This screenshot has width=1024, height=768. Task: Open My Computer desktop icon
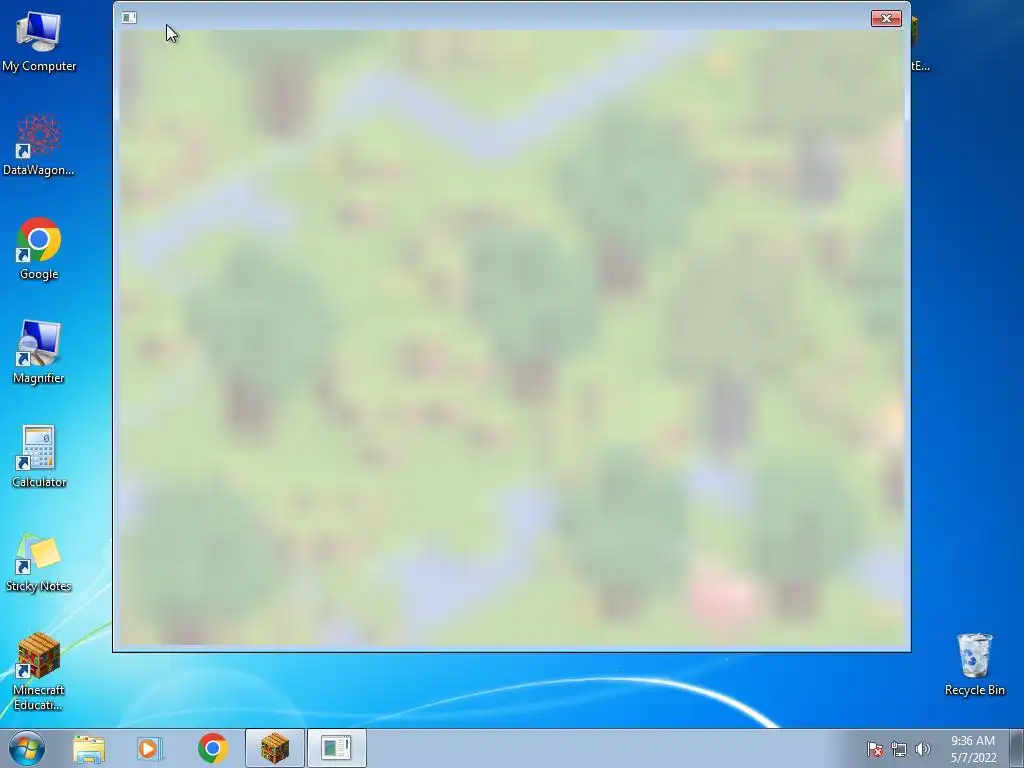[x=39, y=40]
